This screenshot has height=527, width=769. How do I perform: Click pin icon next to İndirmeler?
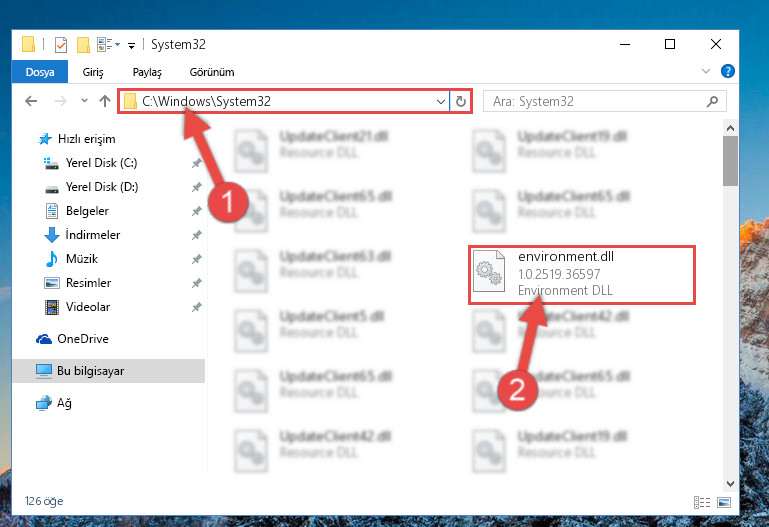[197, 235]
